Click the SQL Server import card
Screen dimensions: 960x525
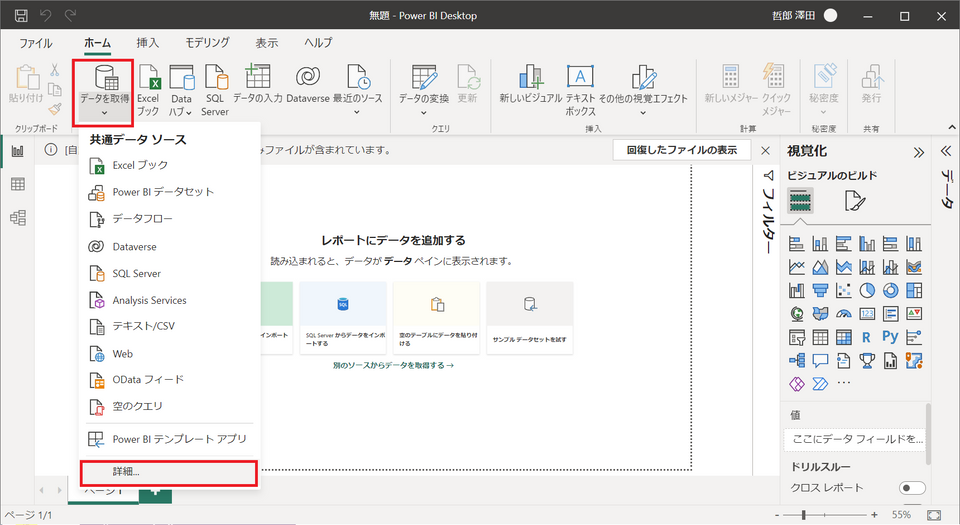343,318
